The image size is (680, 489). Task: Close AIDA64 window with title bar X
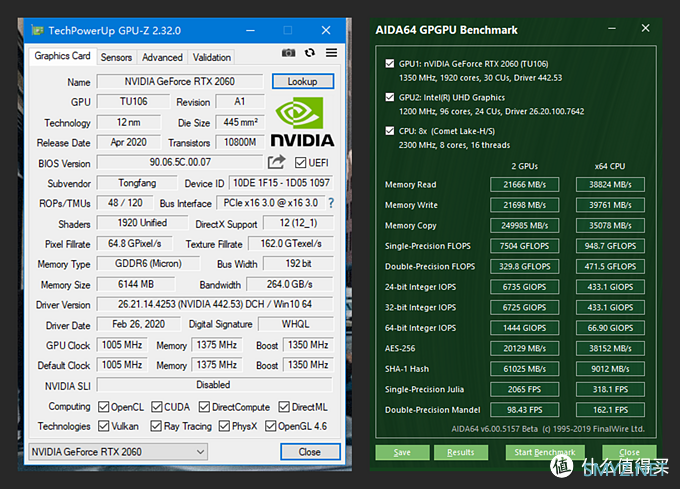[645, 28]
